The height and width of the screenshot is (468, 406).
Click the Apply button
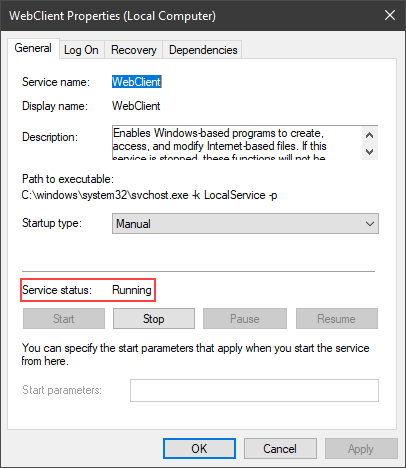coord(361,449)
